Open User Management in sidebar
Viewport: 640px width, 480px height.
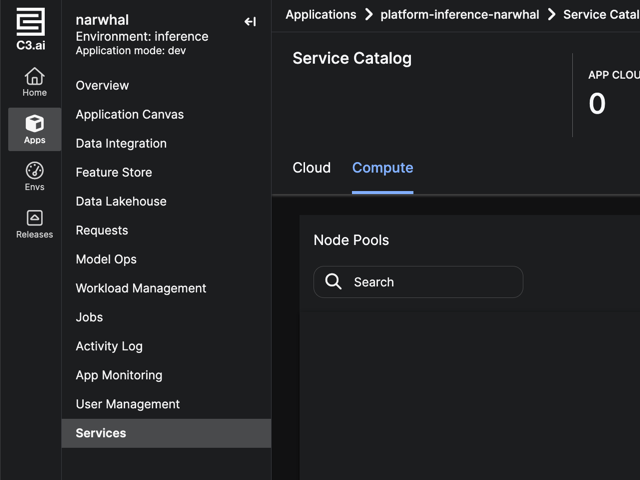(128, 404)
